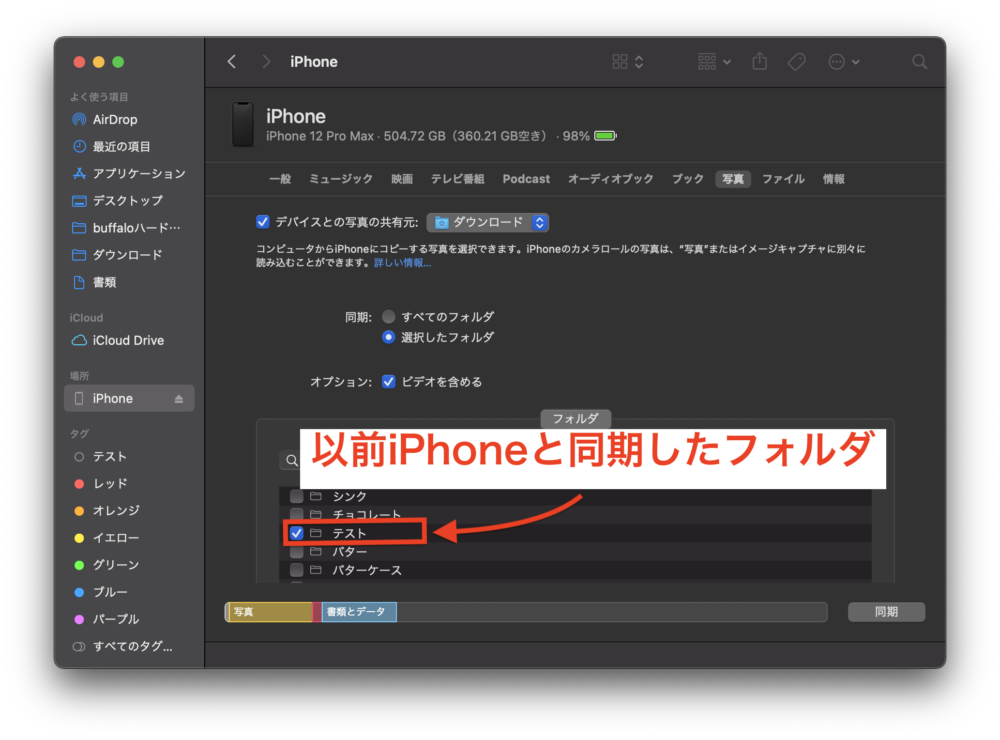Go forward with the right chevron
1000x740 pixels.
point(266,62)
